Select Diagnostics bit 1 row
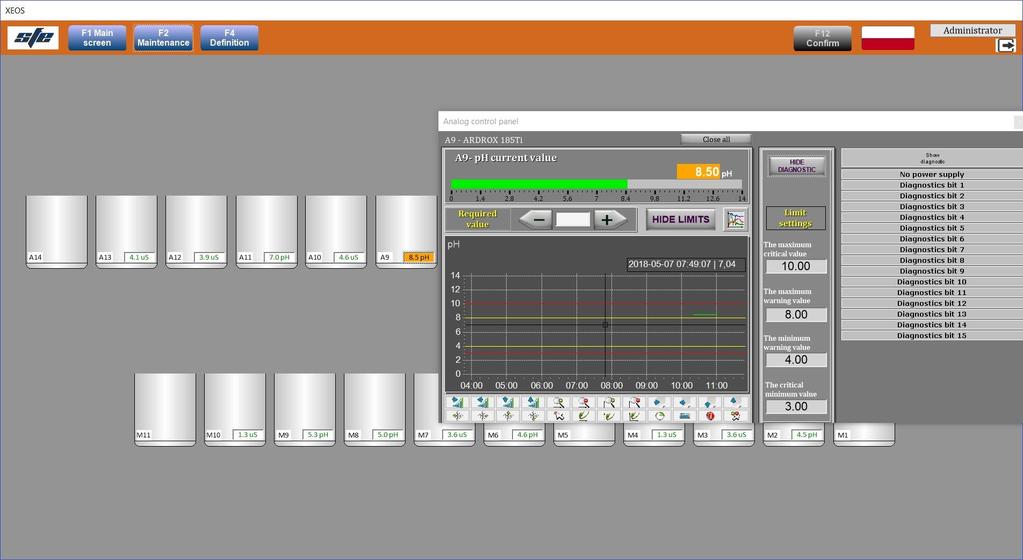 pyautogui.click(x=932, y=185)
